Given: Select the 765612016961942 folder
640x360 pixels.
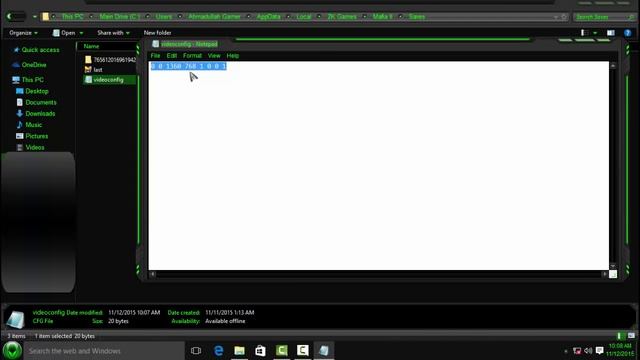Looking at the screenshot, I should pos(110,60).
